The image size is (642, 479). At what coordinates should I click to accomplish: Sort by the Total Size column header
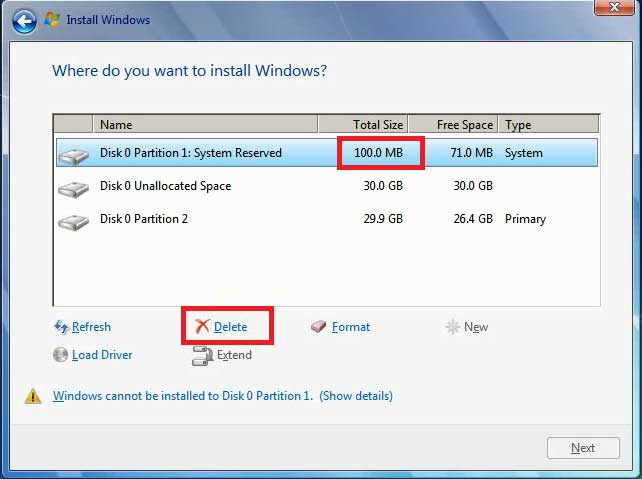click(x=363, y=124)
